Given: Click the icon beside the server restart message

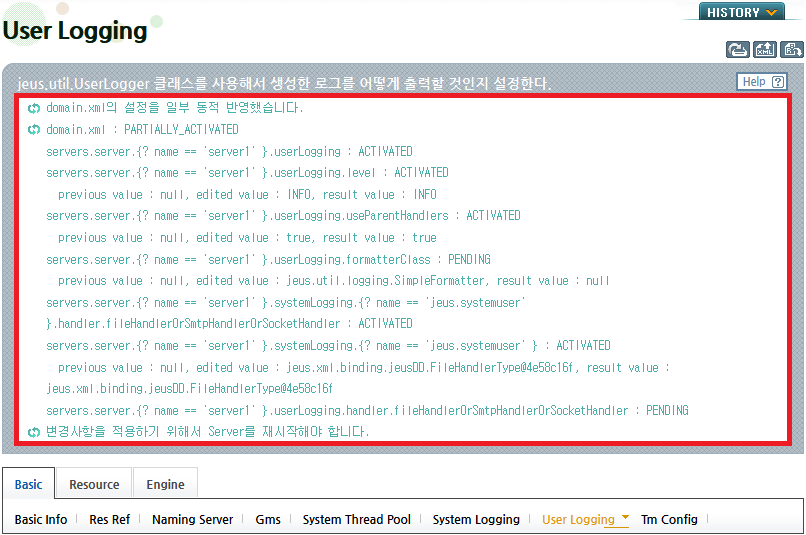Looking at the screenshot, I should 33,432.
